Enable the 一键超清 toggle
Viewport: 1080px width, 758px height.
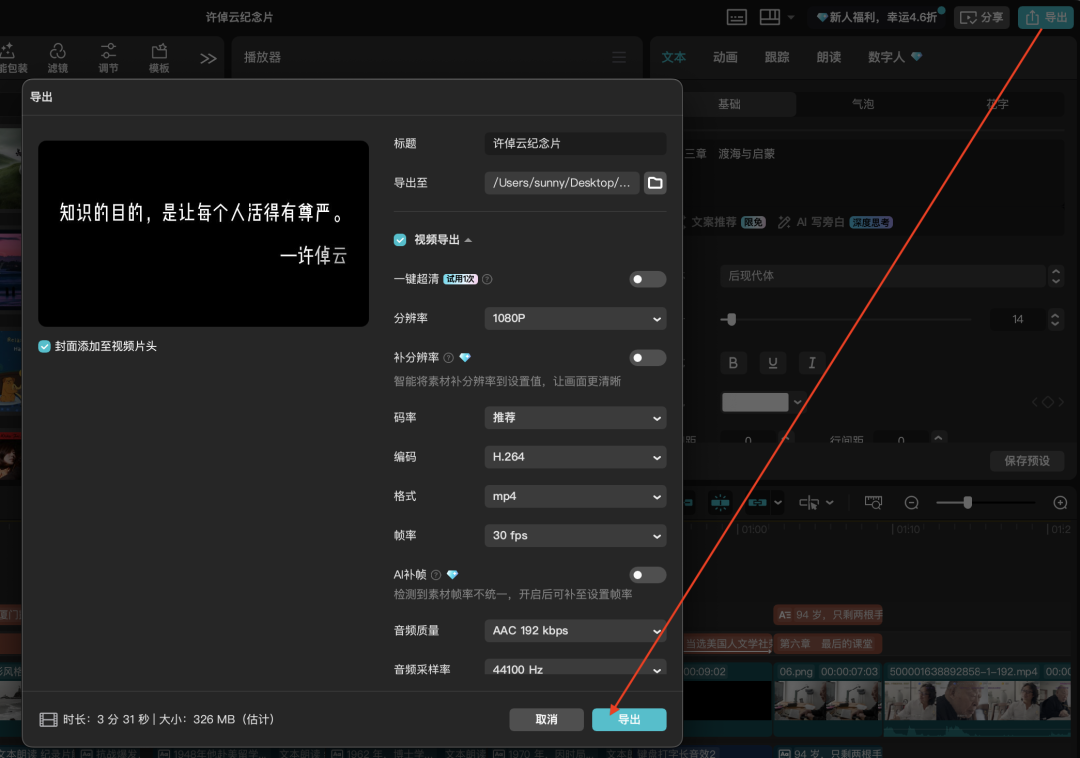point(647,279)
